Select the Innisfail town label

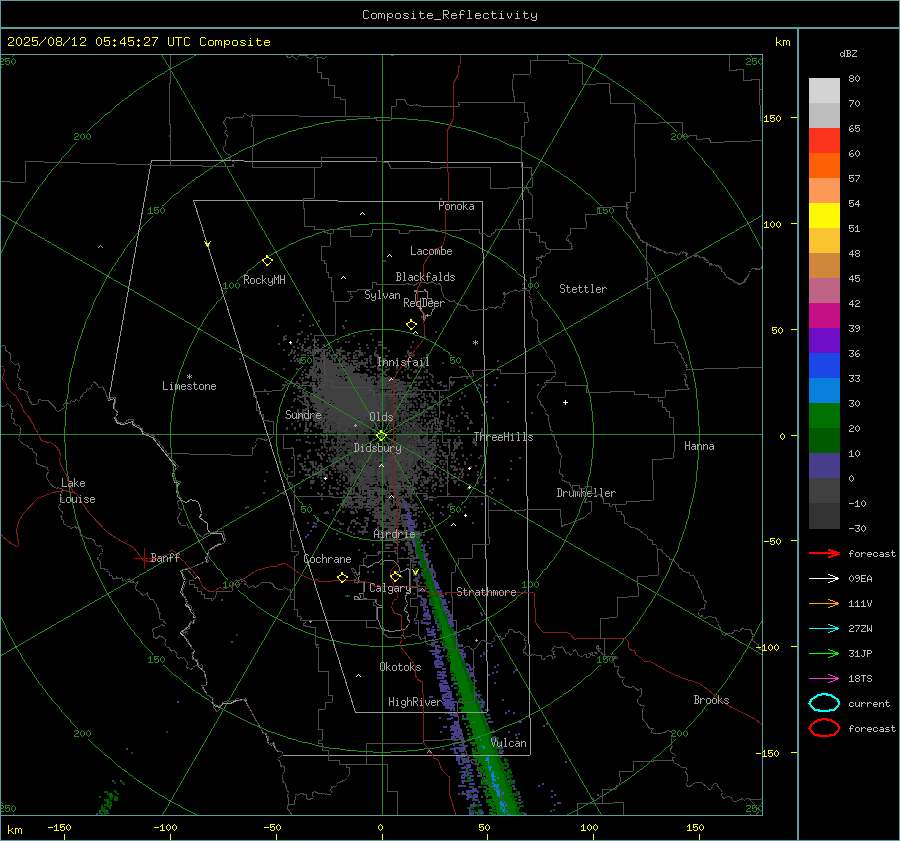point(403,362)
